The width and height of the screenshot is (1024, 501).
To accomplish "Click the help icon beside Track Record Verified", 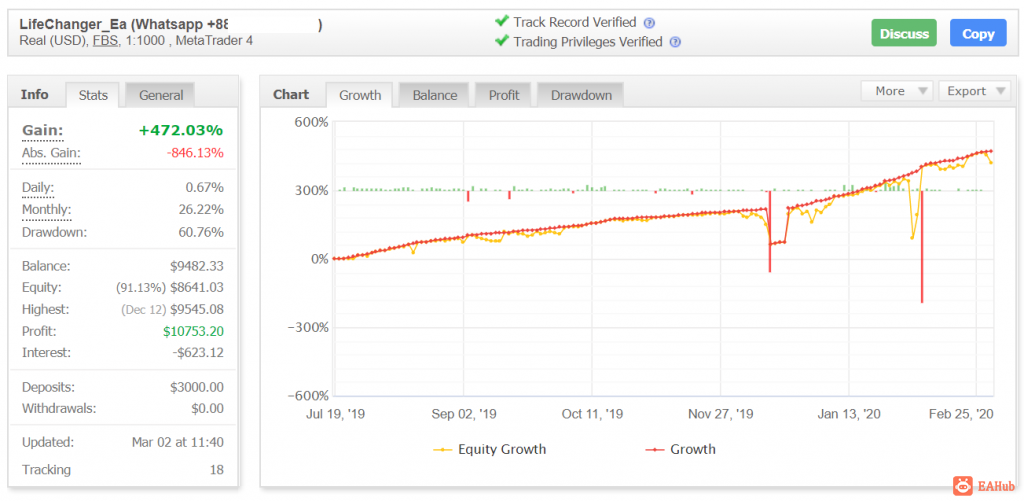I will pyautogui.click(x=648, y=23).
